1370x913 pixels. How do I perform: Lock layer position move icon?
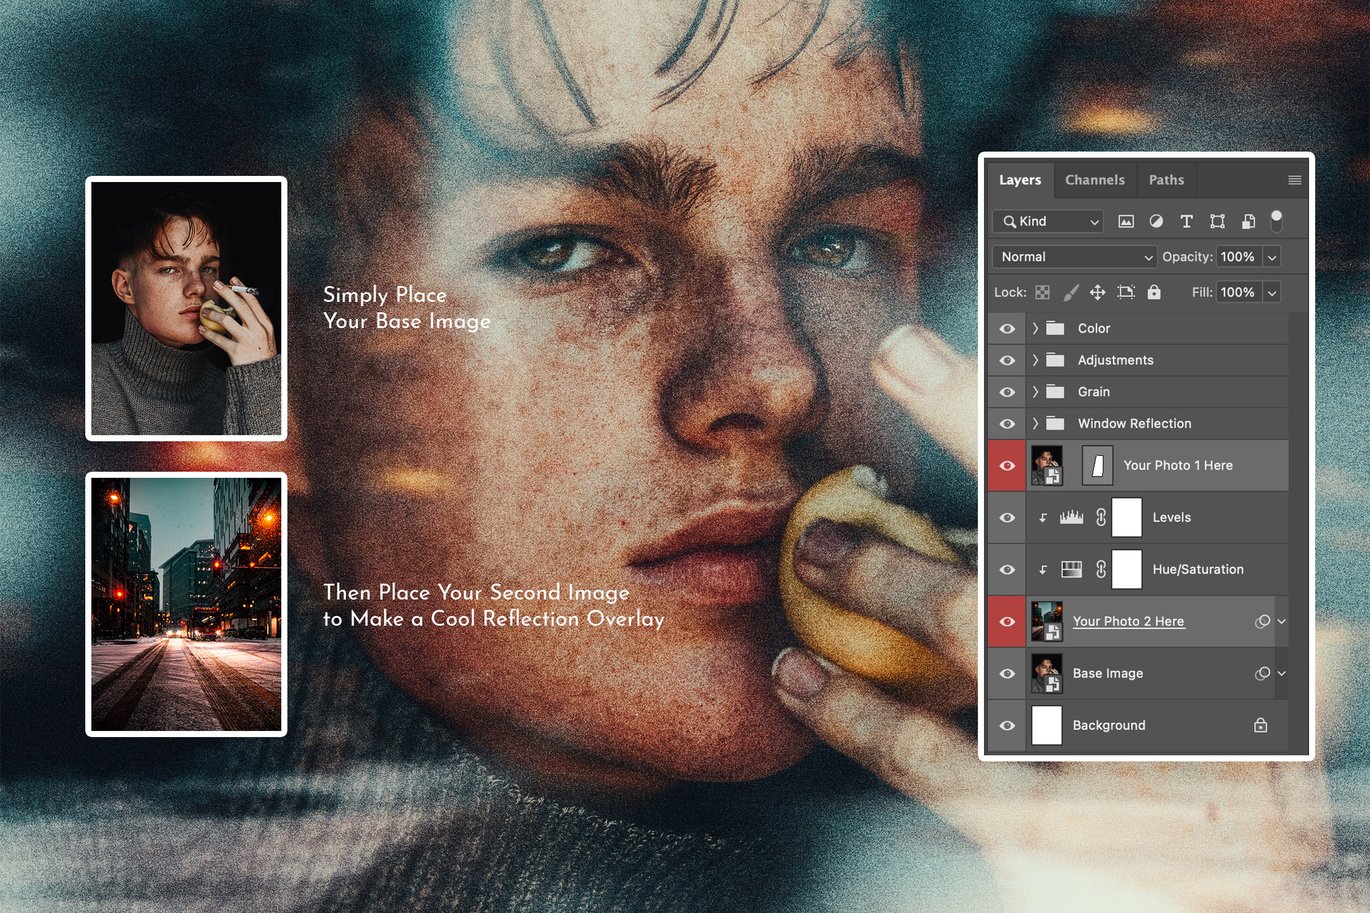pos(1097,292)
